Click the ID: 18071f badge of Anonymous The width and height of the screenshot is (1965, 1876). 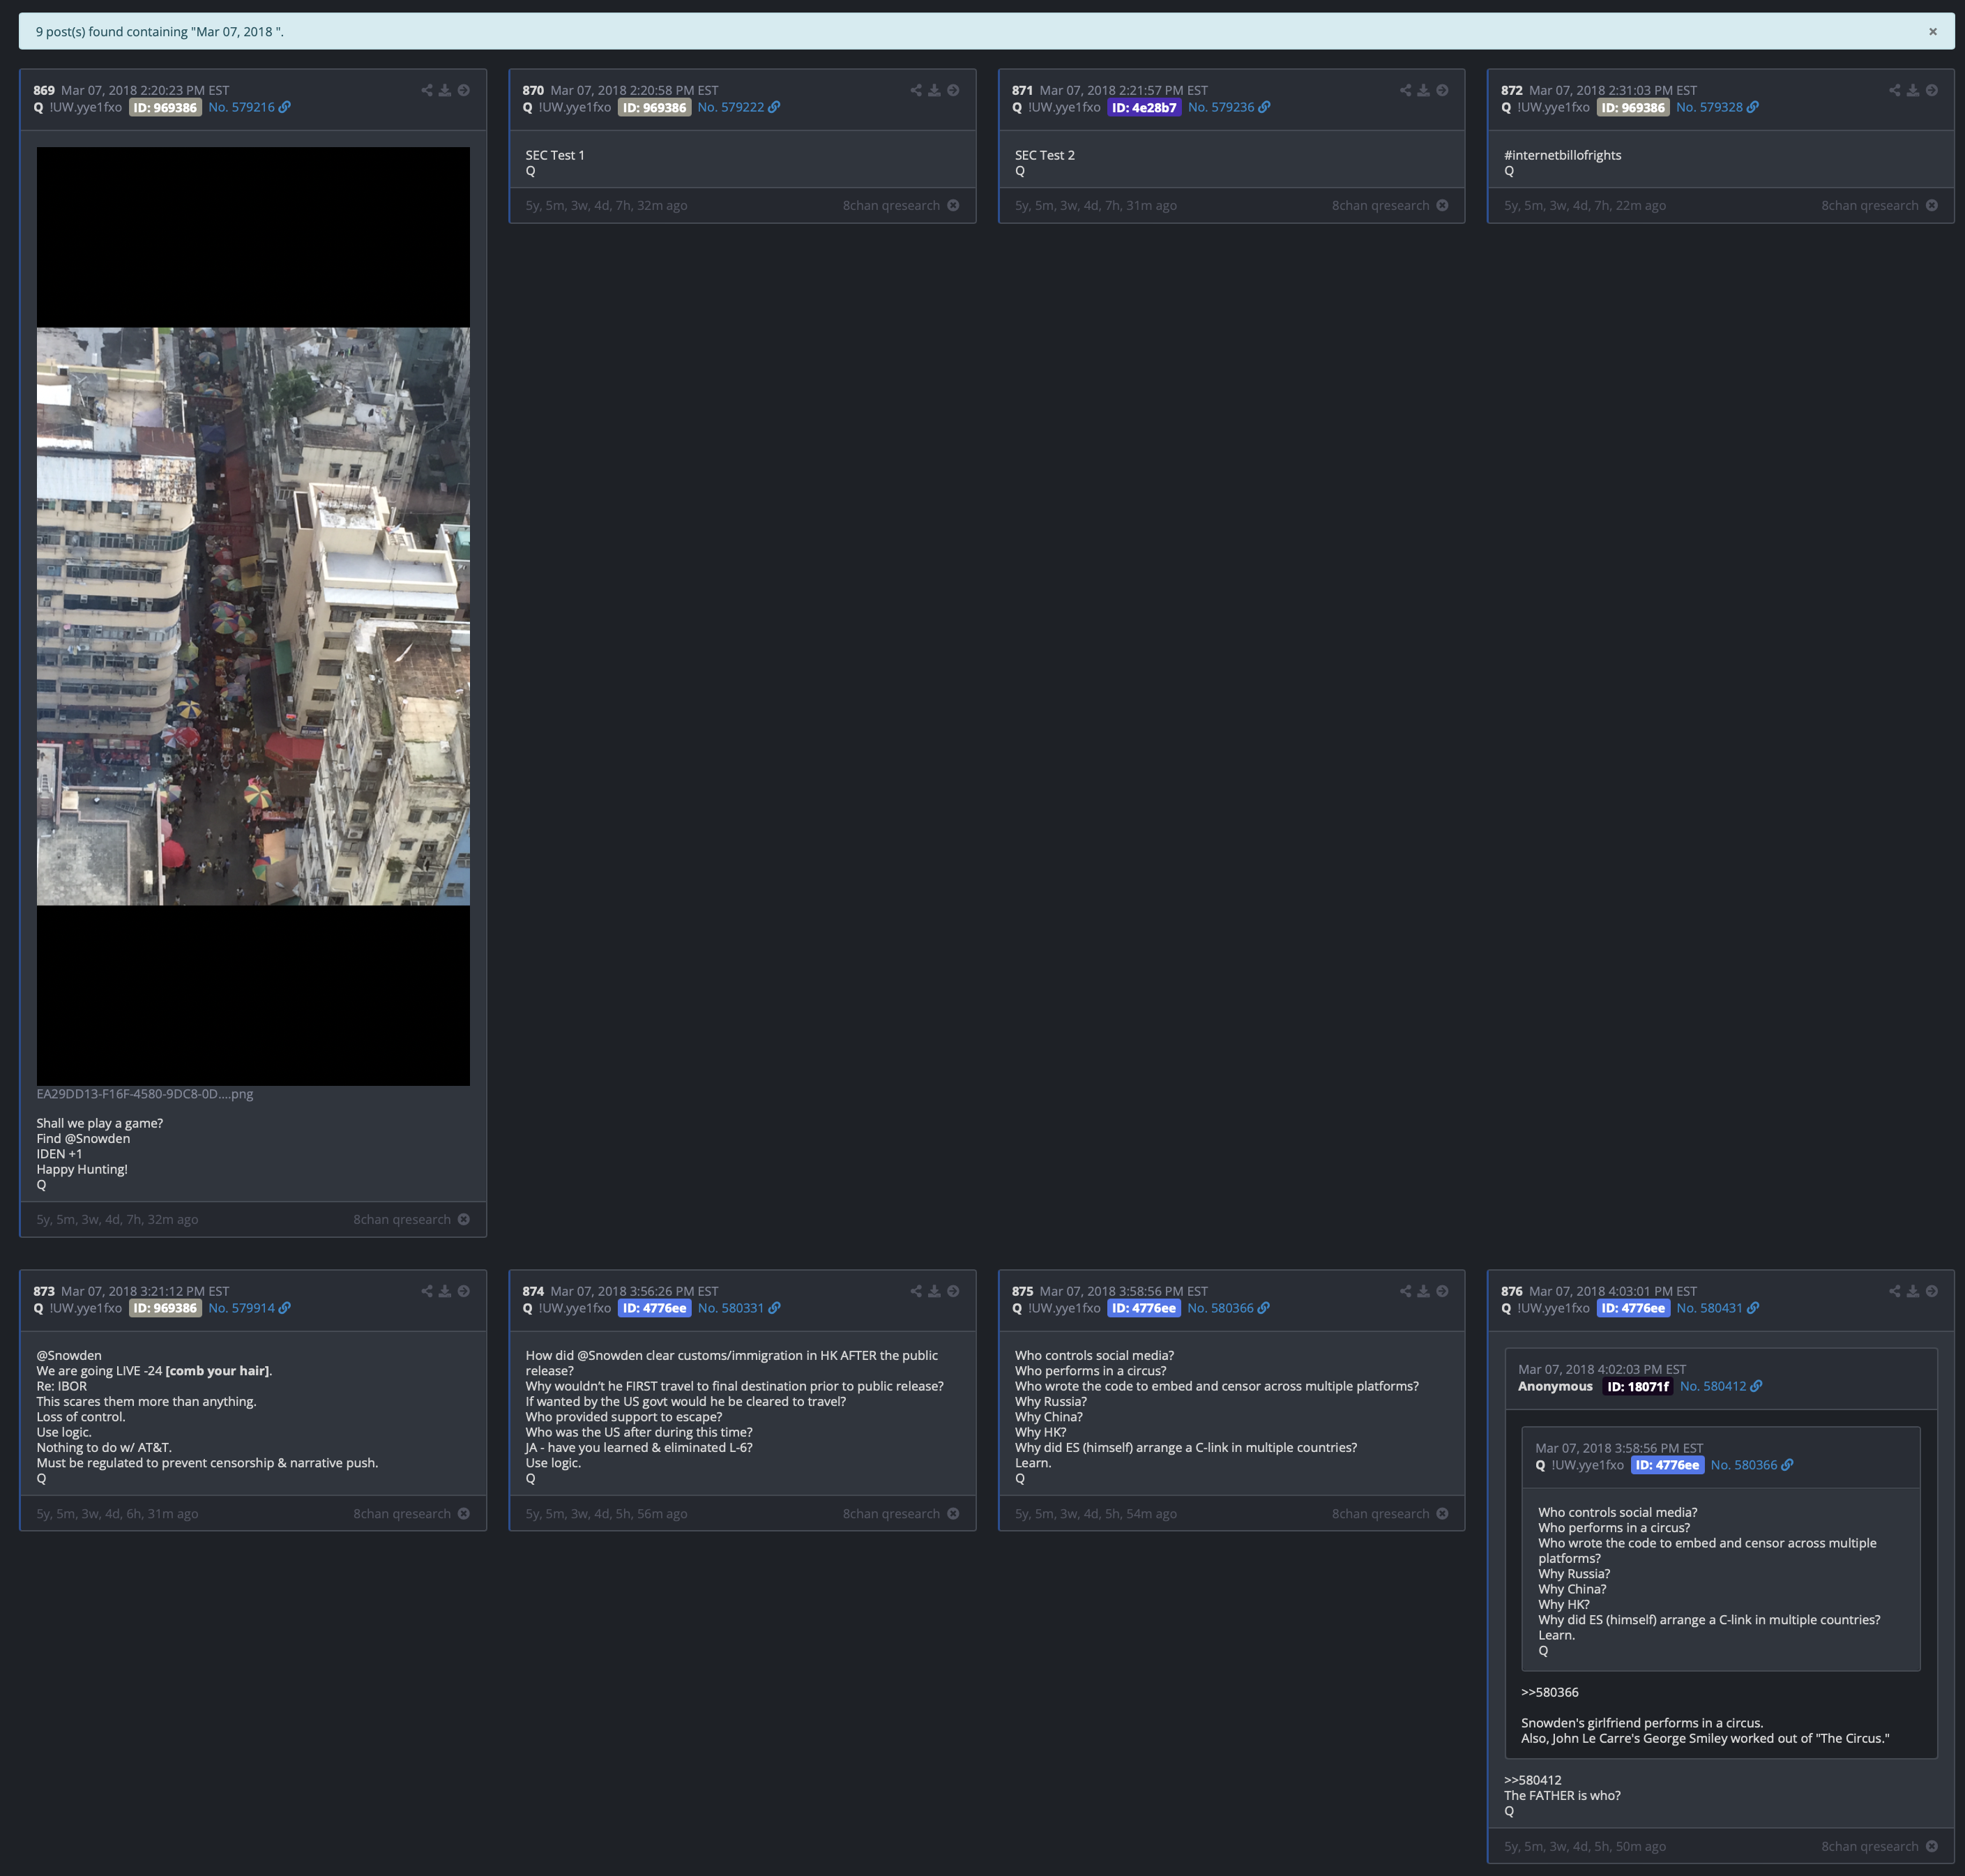(1638, 1386)
